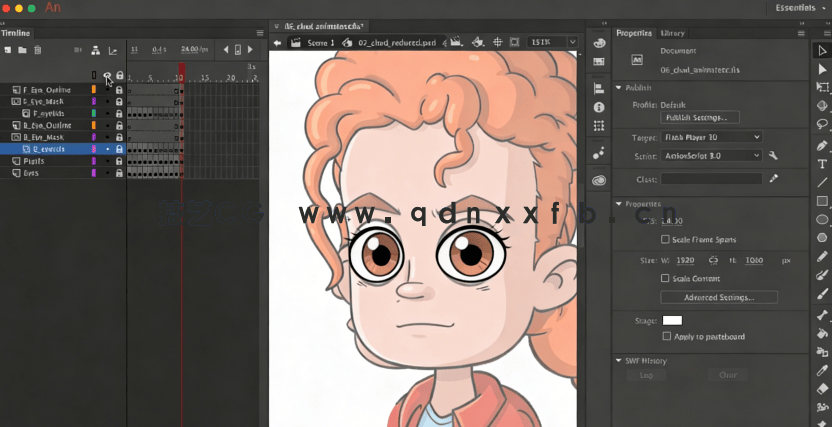Check Apply to pasteboard option
The image size is (832, 427).
pos(667,336)
